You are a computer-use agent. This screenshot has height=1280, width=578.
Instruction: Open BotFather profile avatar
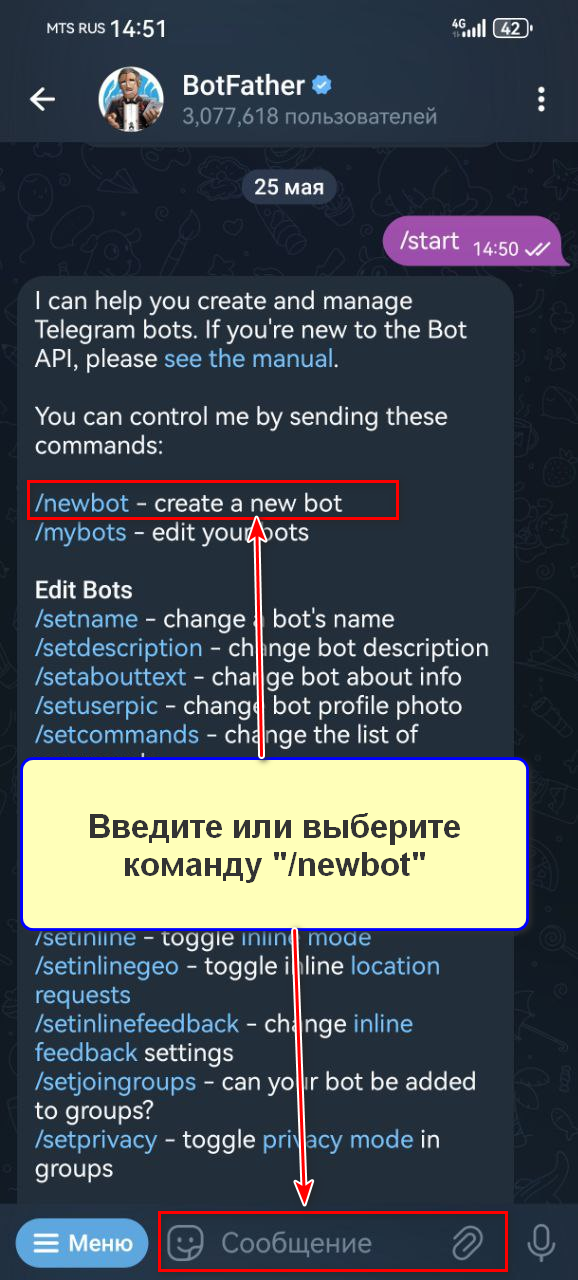tap(131, 100)
